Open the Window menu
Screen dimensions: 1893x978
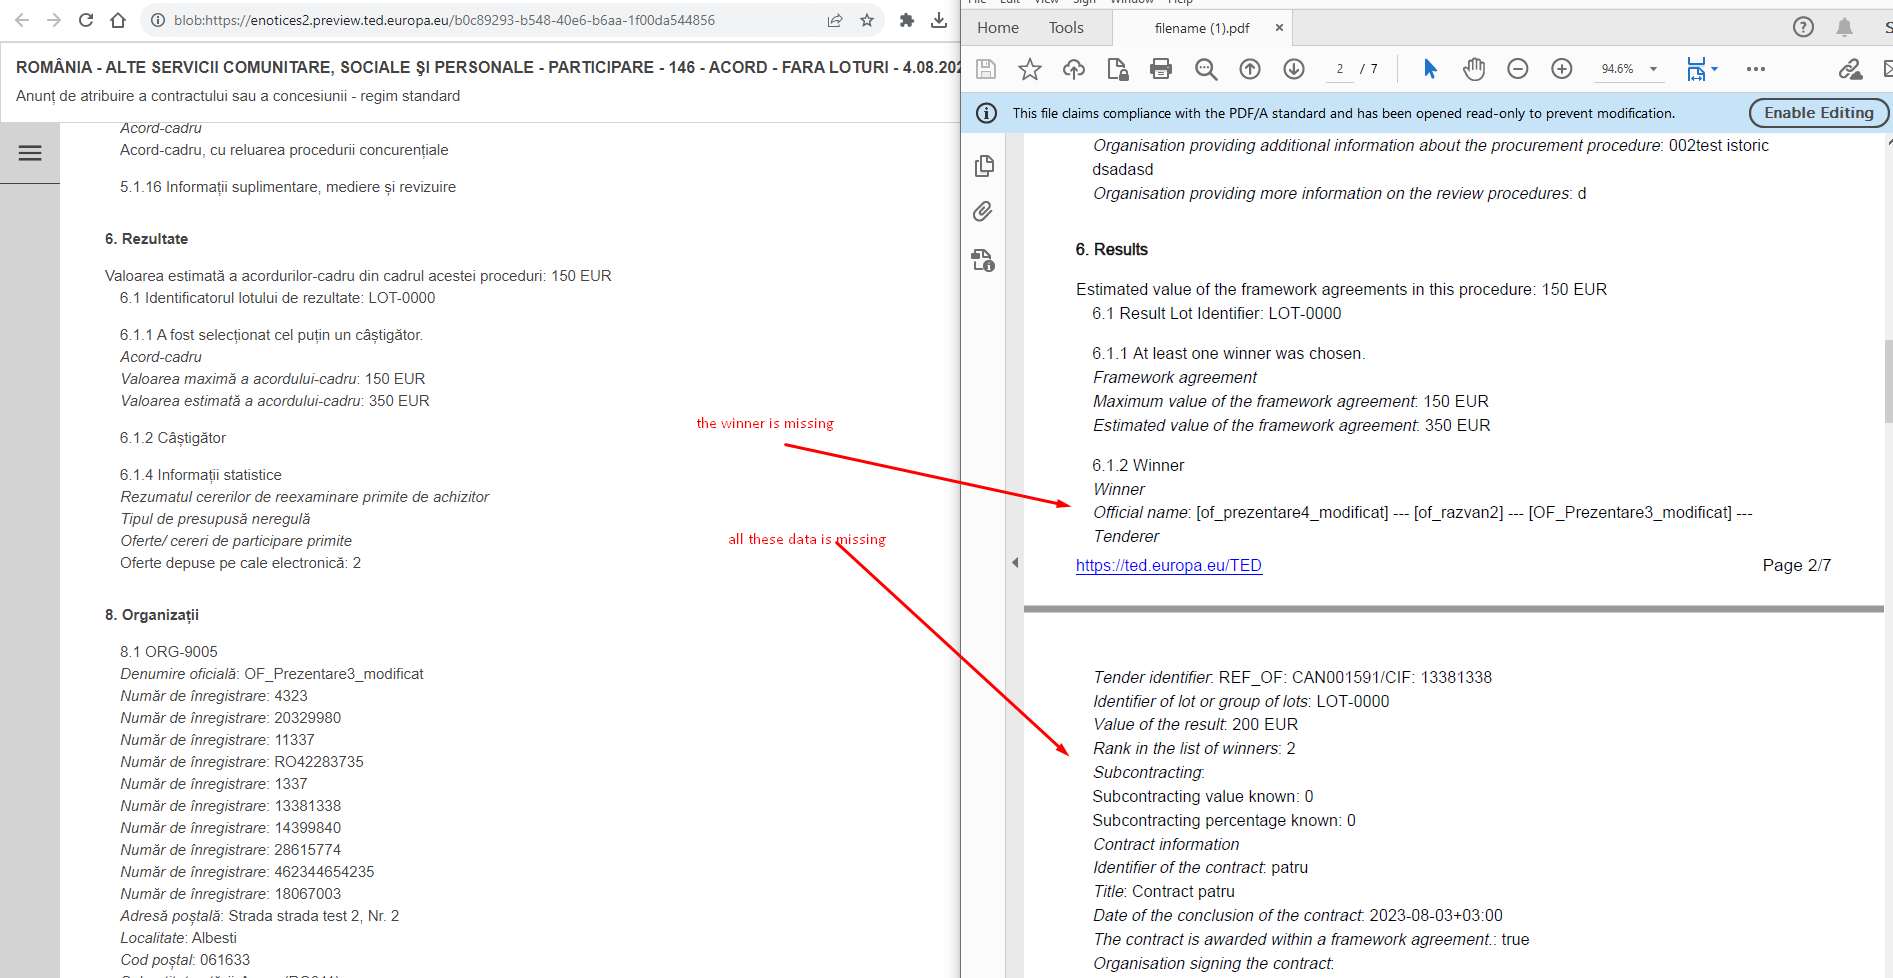[1131, 3]
